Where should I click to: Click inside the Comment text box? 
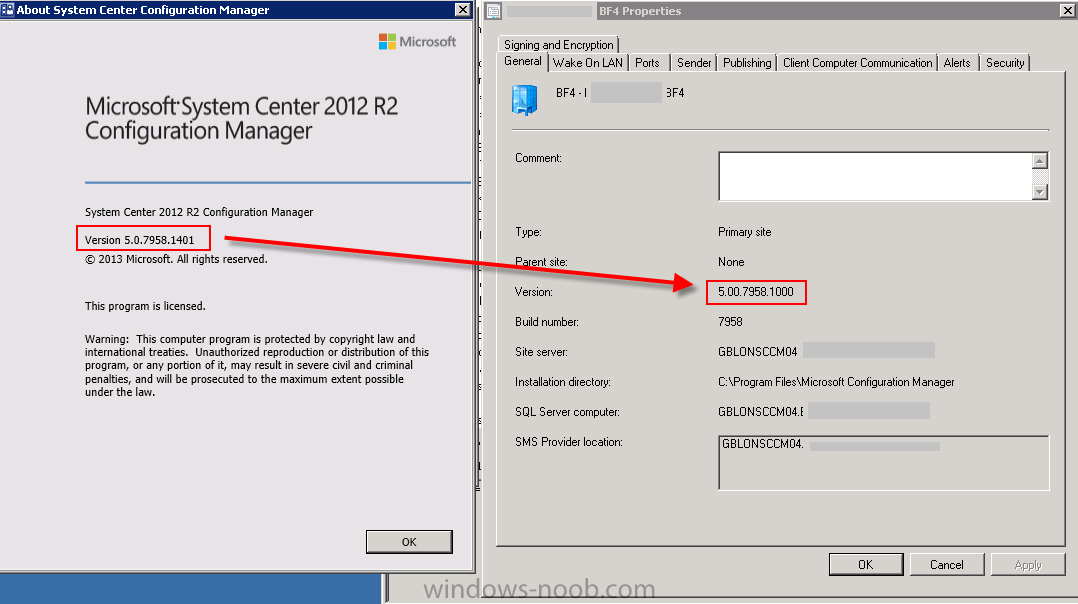[x=875, y=177]
